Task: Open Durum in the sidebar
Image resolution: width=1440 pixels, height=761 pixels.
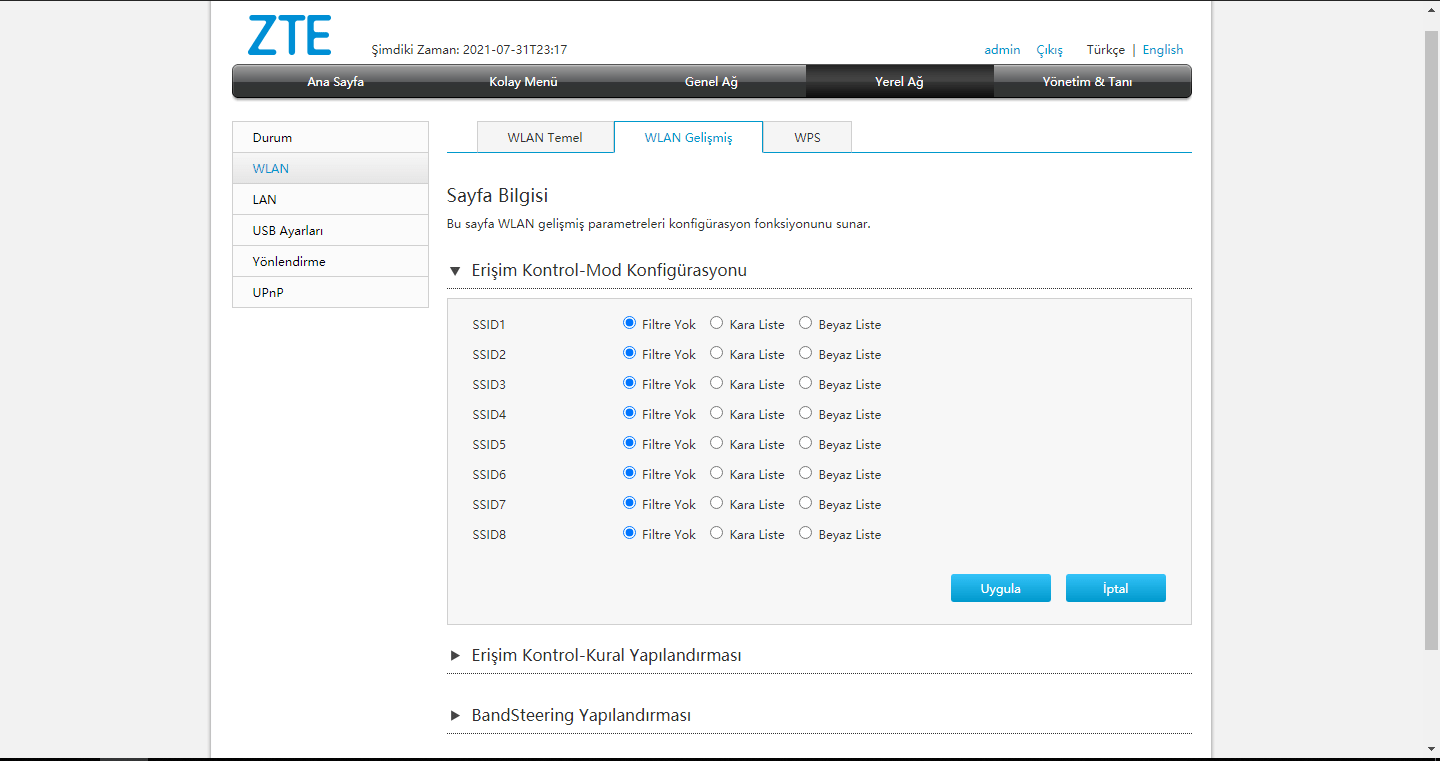Action: click(x=330, y=137)
